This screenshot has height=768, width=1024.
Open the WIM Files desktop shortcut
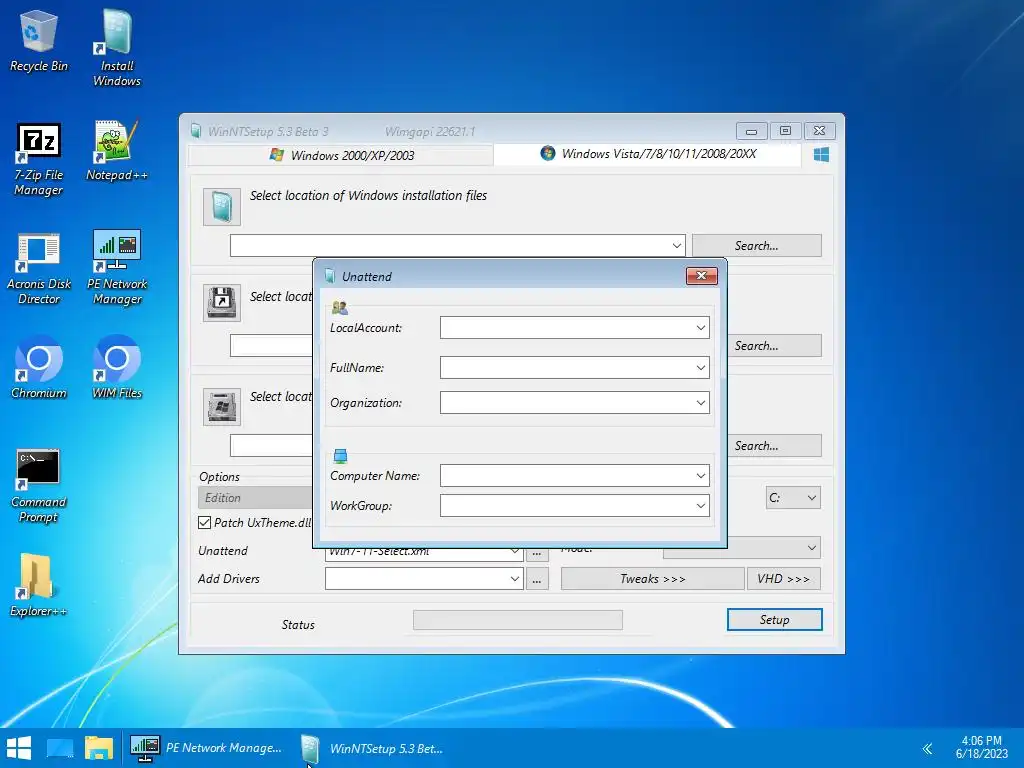[x=117, y=367]
